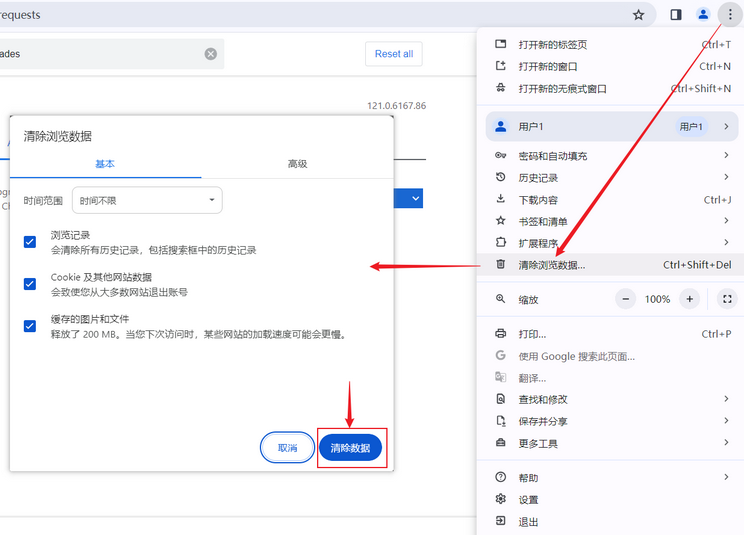The image size is (744, 535).
Task: Click the 用户1 profile person icon
Action: tap(501, 126)
